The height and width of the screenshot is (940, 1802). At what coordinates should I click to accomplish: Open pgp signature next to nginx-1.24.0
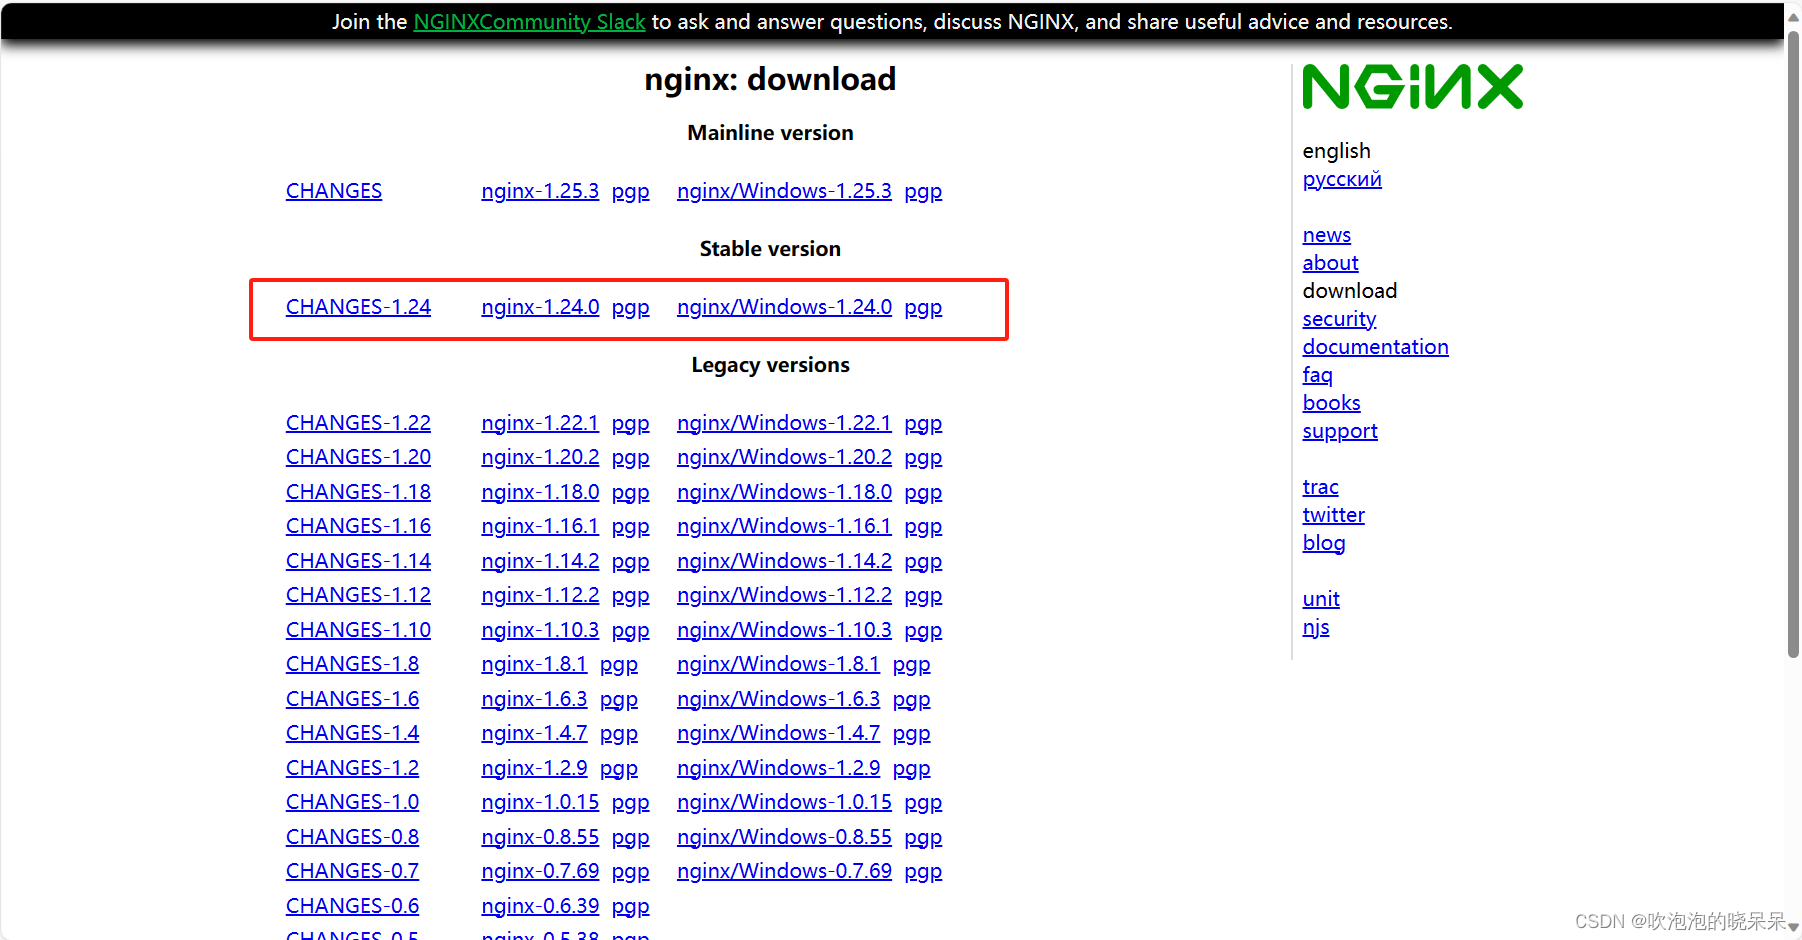tap(630, 307)
